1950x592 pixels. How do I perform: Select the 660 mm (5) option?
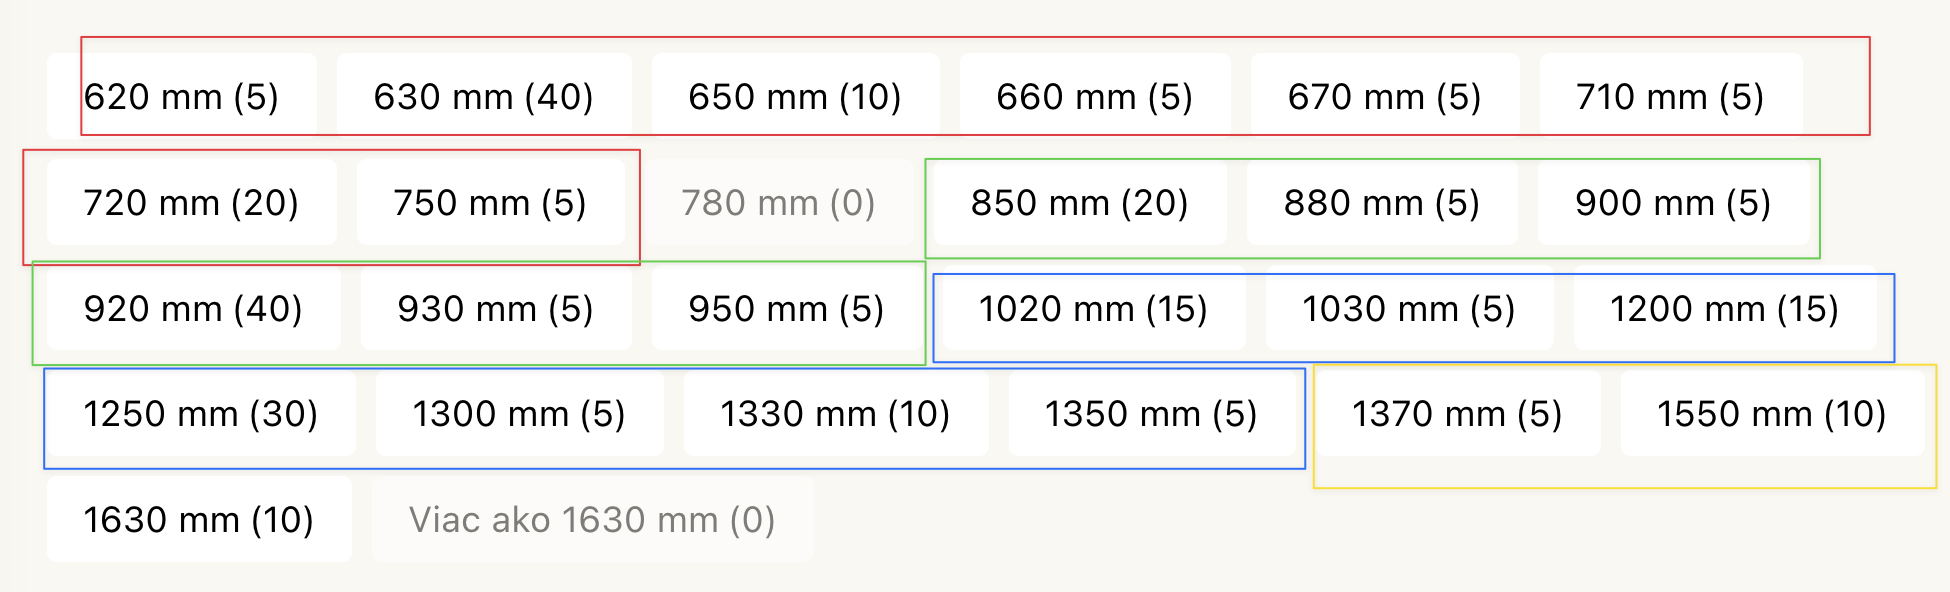pos(1095,97)
